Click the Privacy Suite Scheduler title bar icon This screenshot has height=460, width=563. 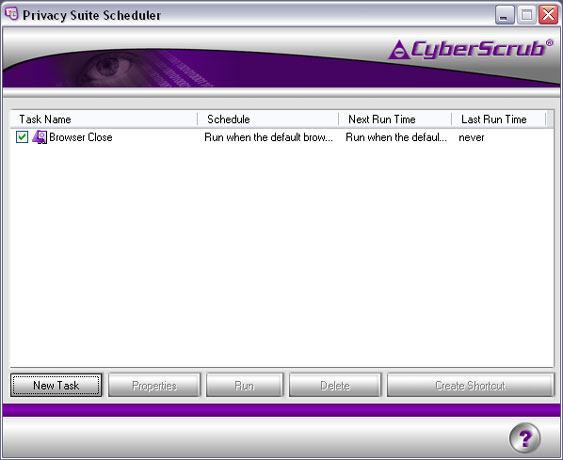[11, 14]
